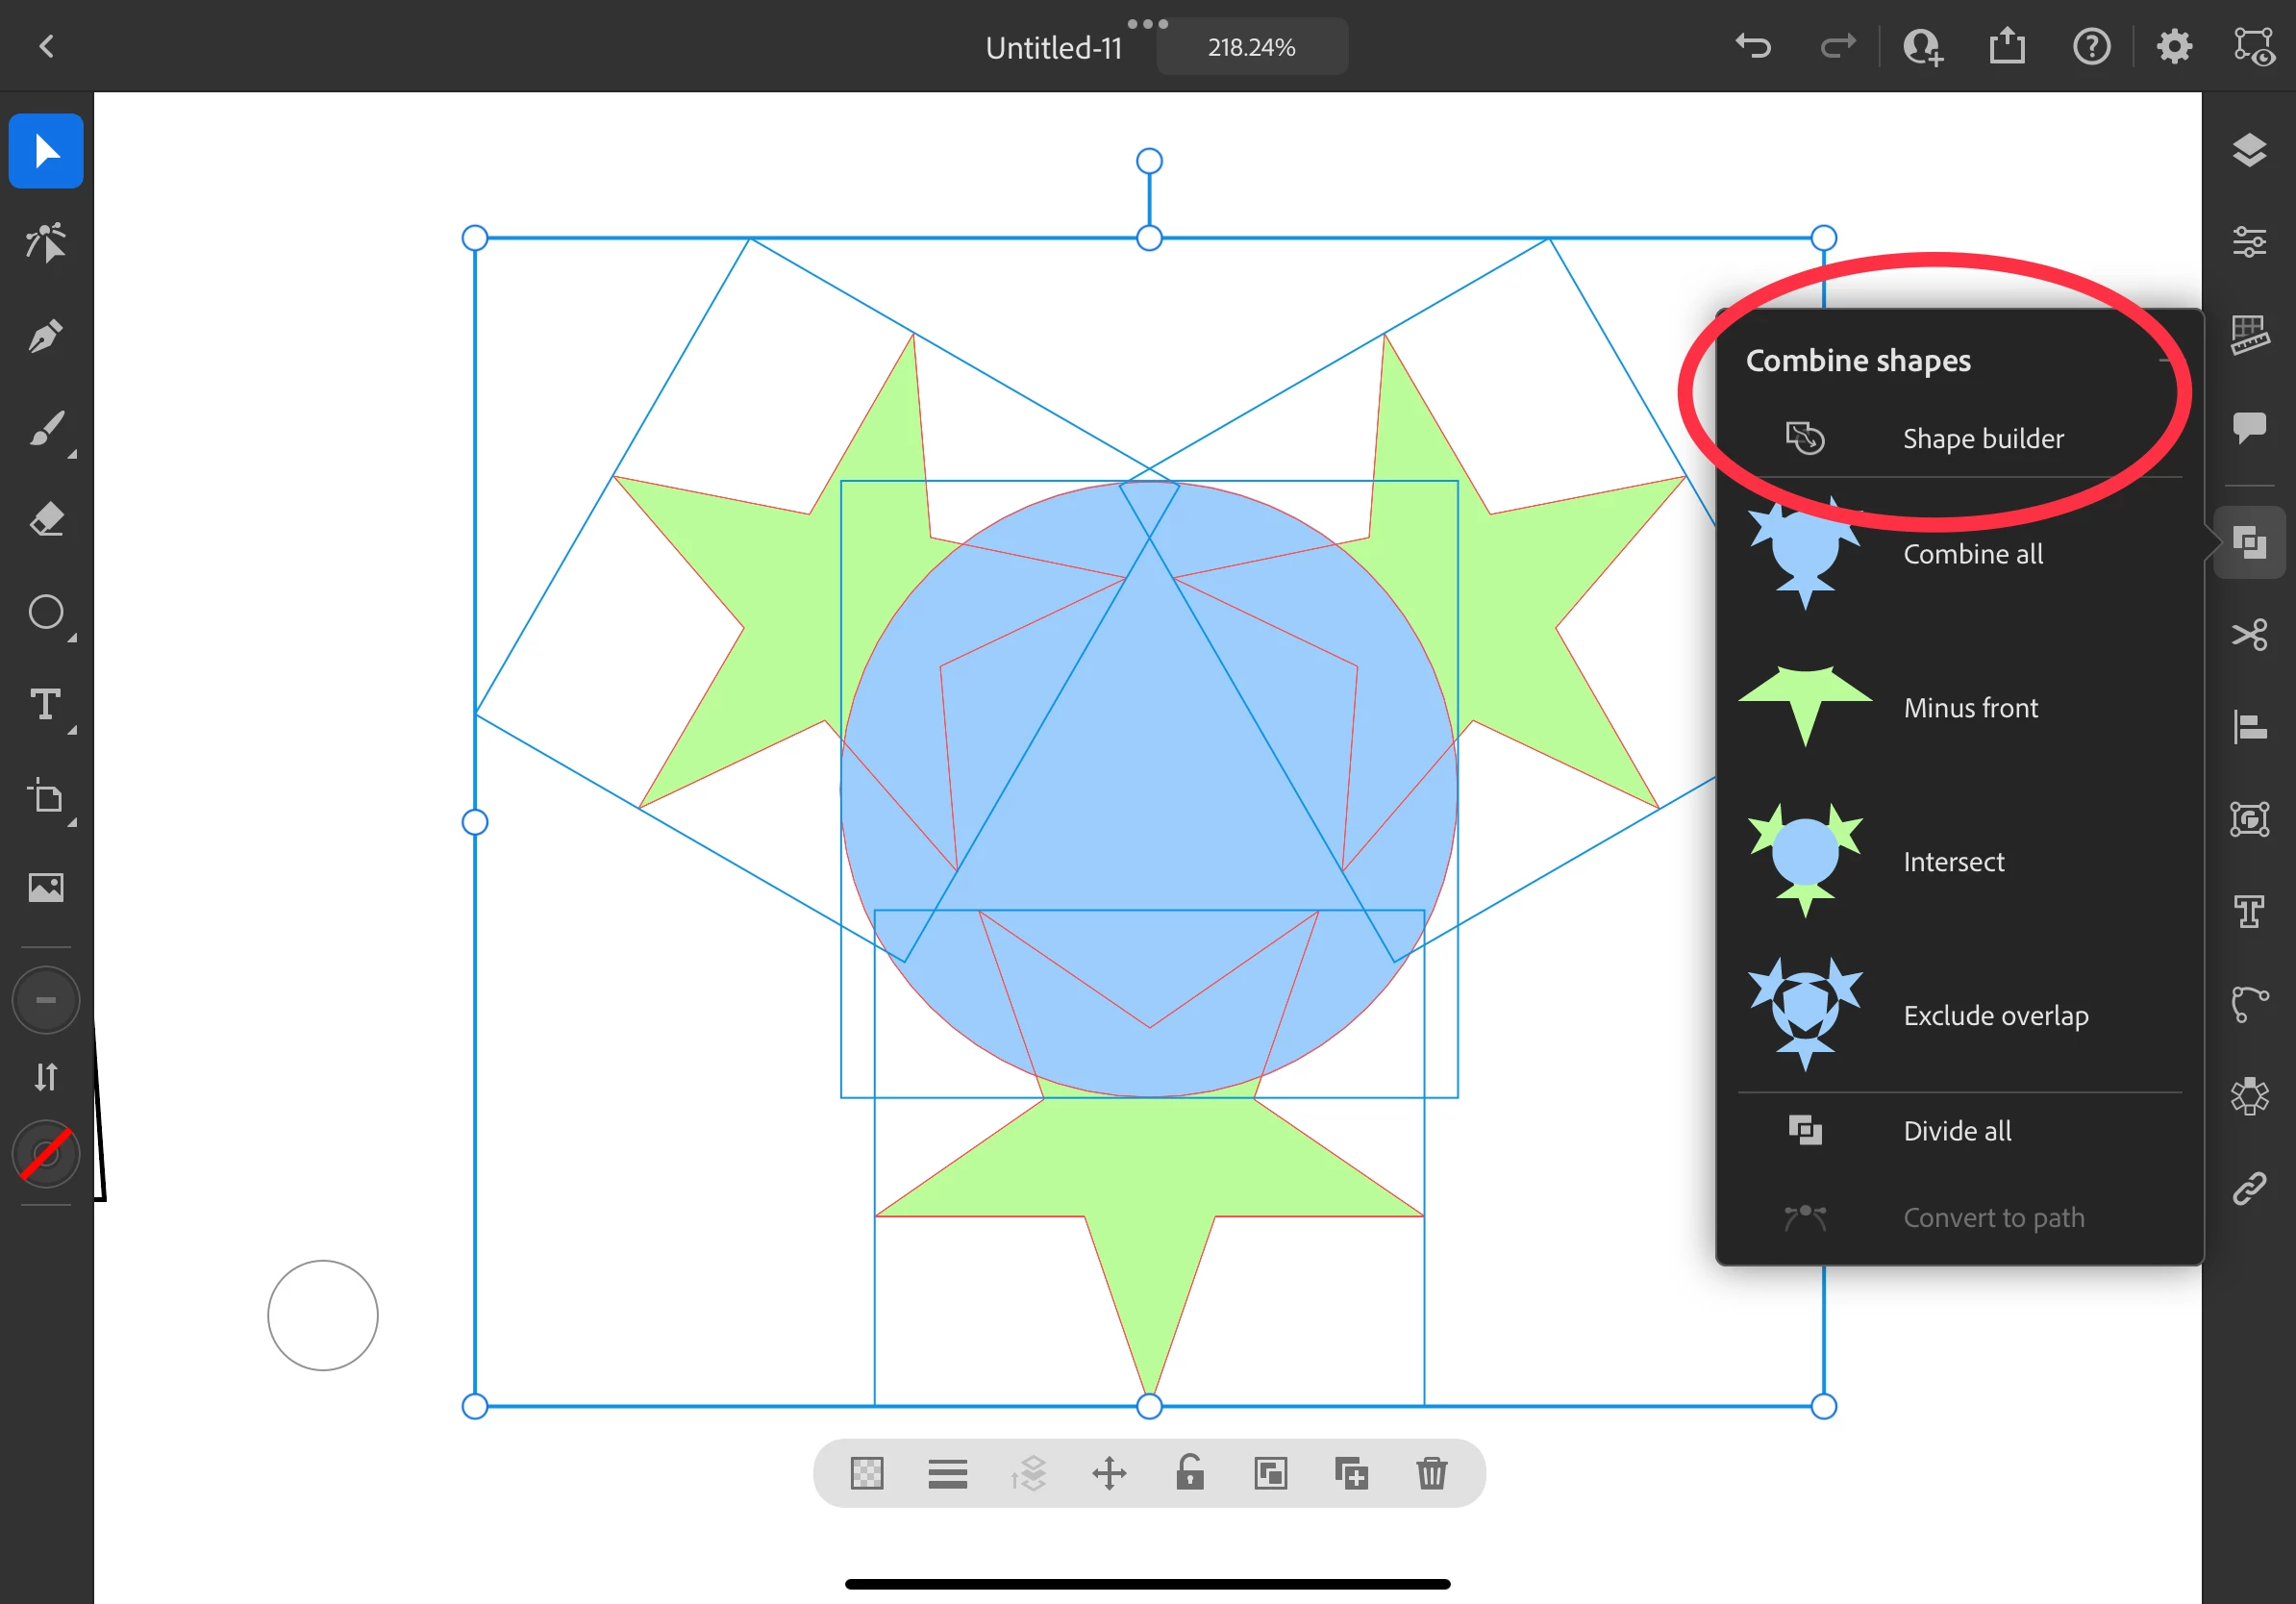Click Divide all
Image resolution: width=2296 pixels, height=1604 pixels.
[x=1956, y=1131]
